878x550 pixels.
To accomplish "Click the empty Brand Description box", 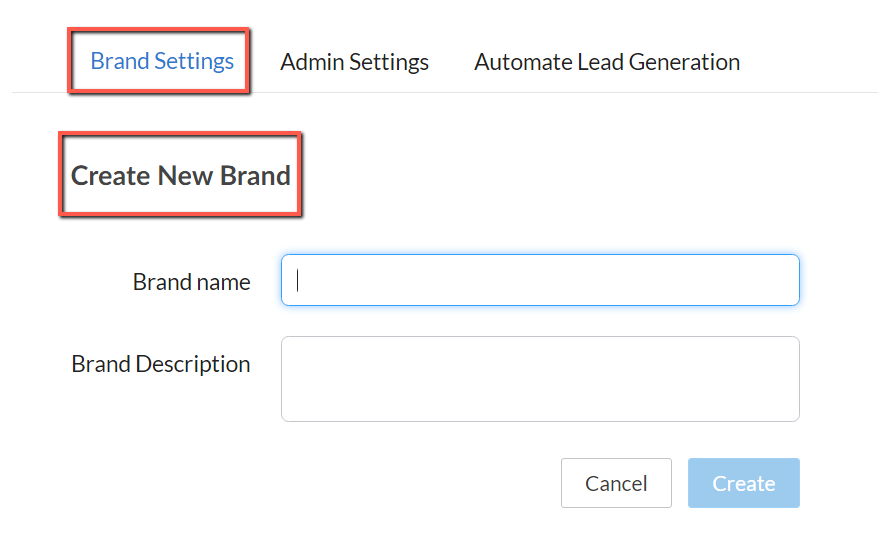I will (x=540, y=378).
